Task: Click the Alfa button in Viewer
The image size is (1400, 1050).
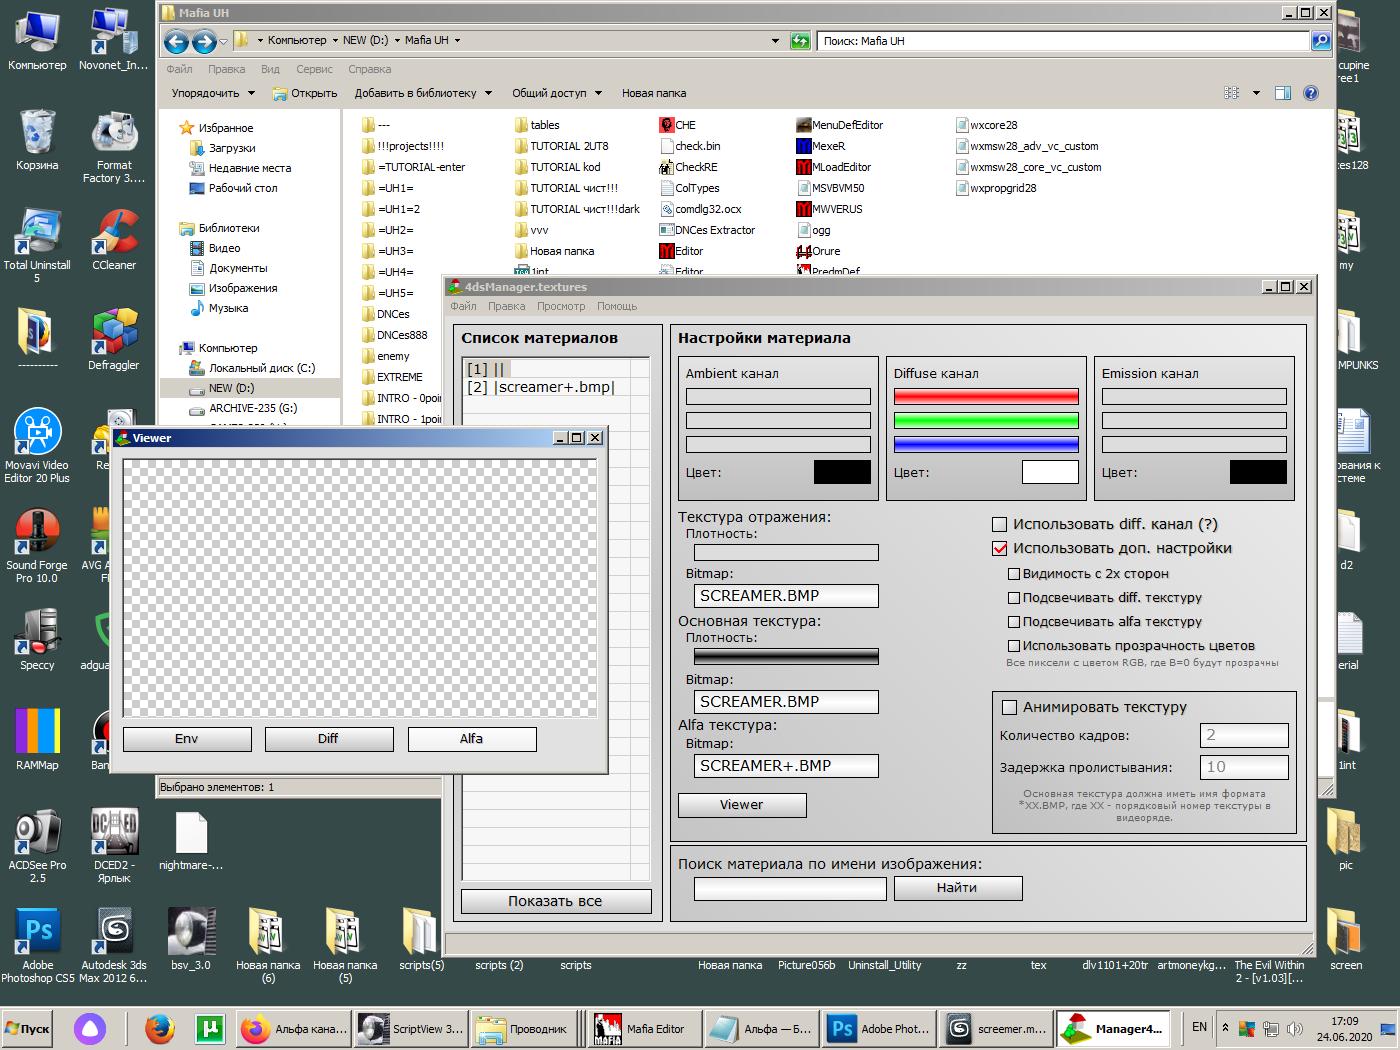Action: tap(472, 739)
